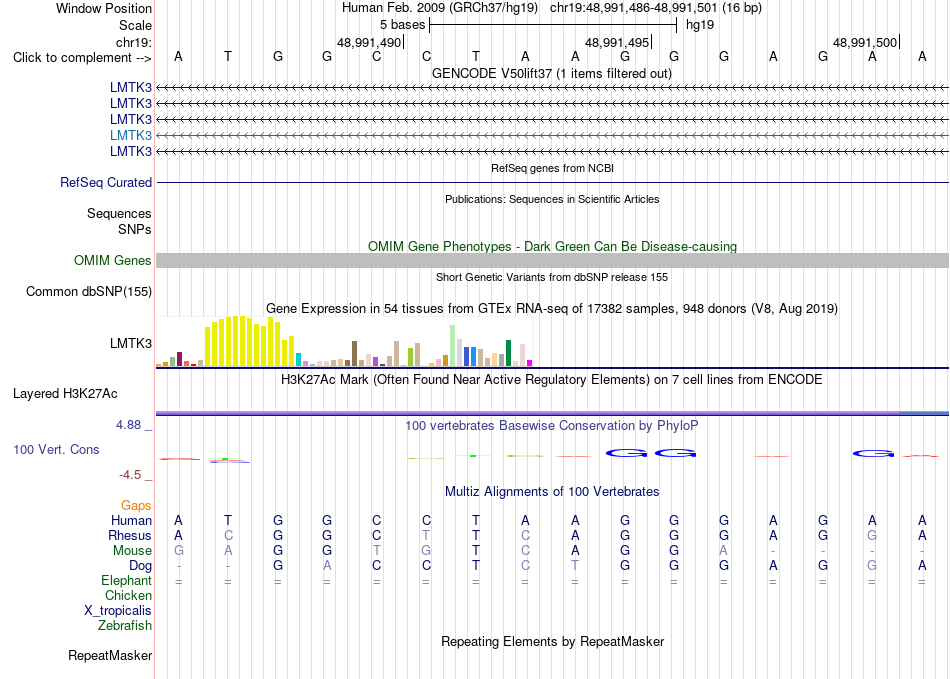Open RefSeq Curated track settings
The width and height of the screenshot is (950, 679).
[106, 182]
